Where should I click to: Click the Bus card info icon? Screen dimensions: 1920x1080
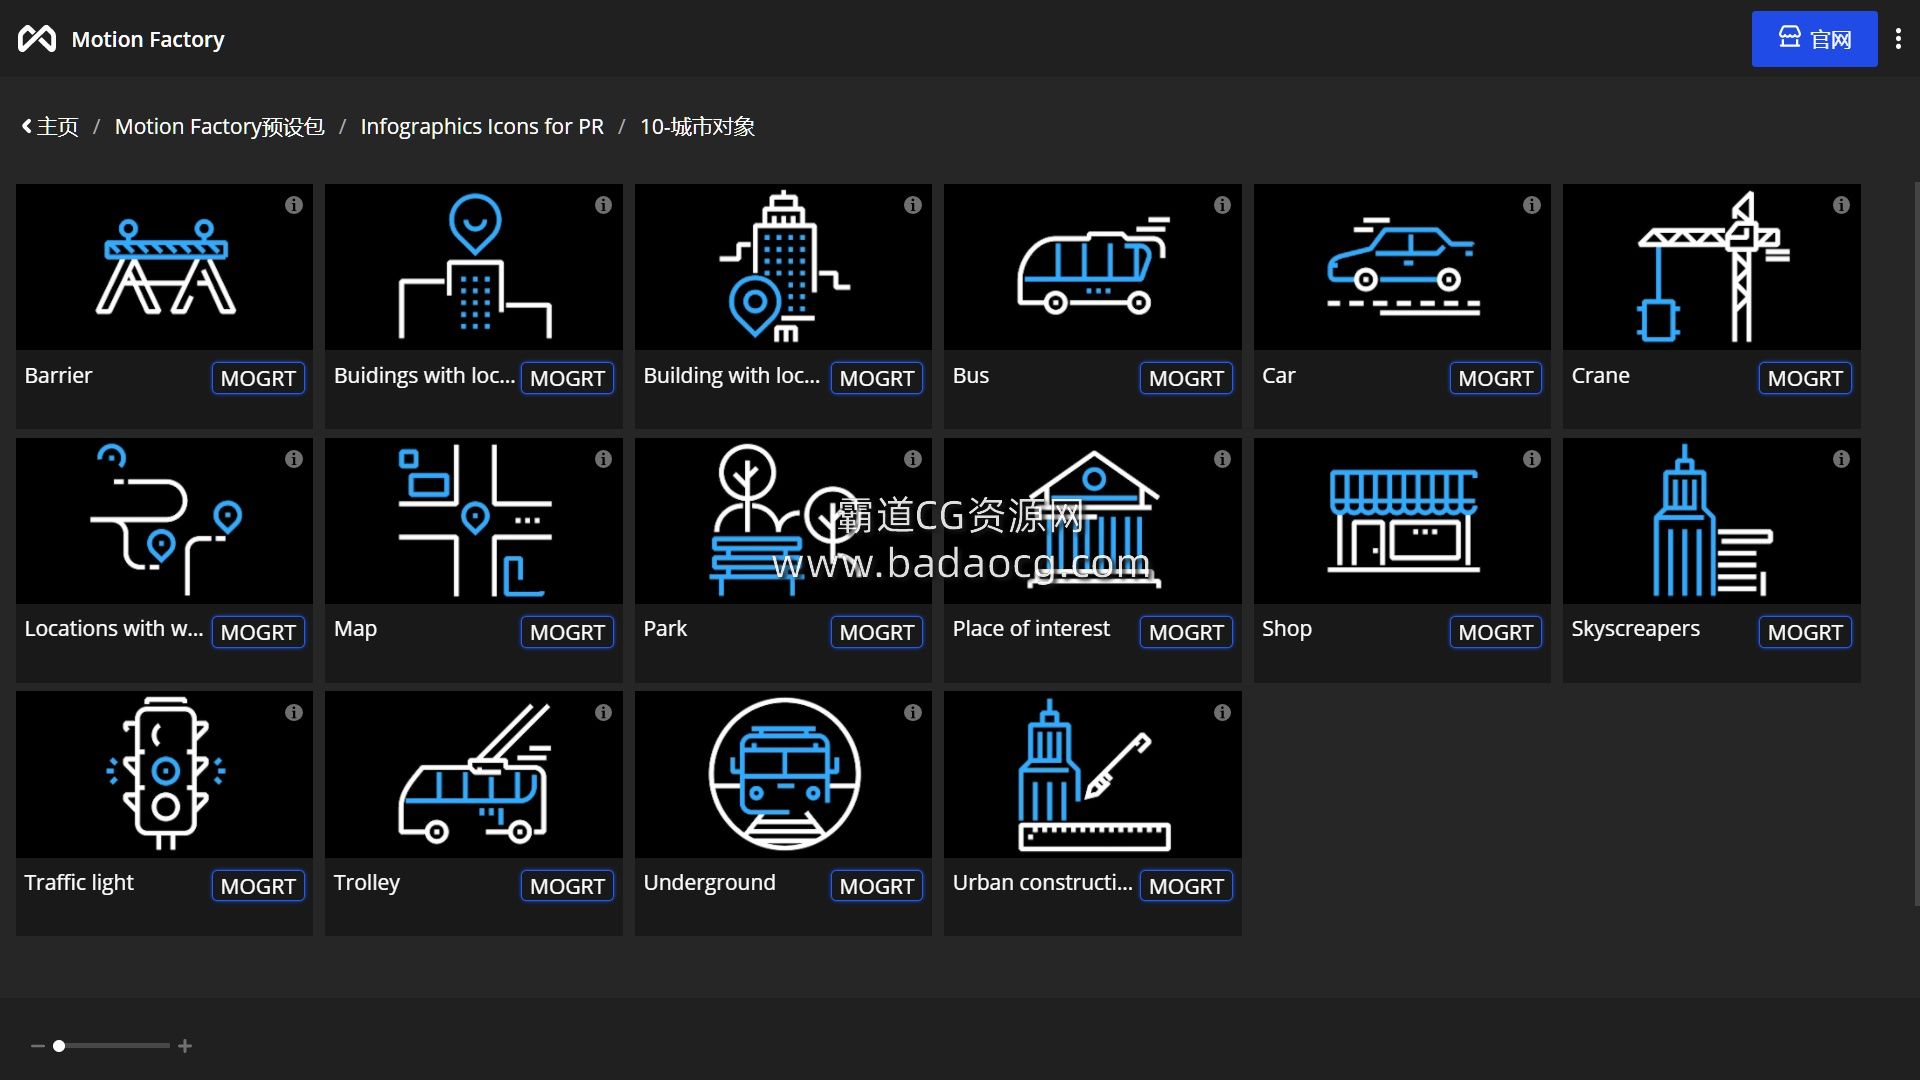point(1222,205)
